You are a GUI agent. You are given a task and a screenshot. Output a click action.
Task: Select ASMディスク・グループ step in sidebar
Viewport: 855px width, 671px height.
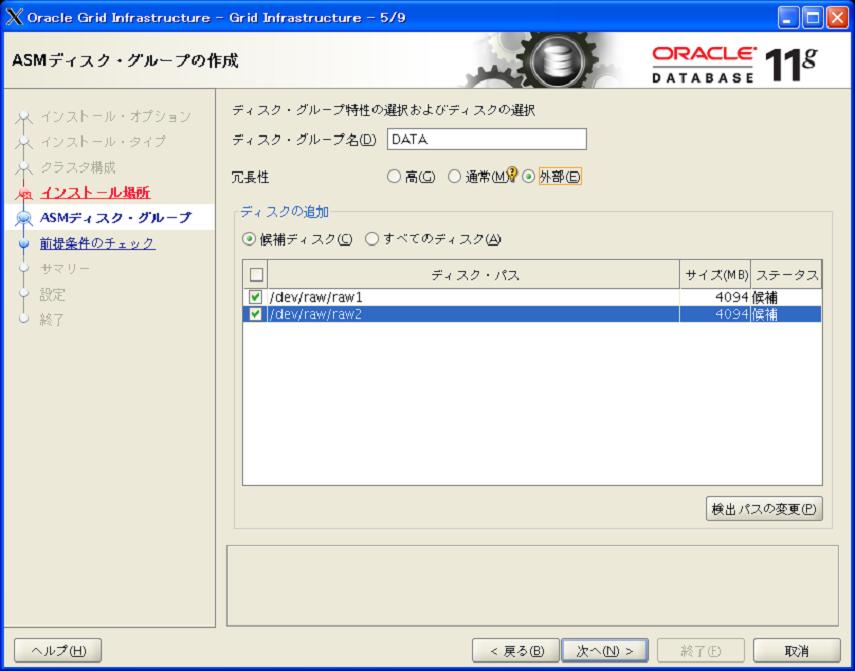(x=116, y=217)
